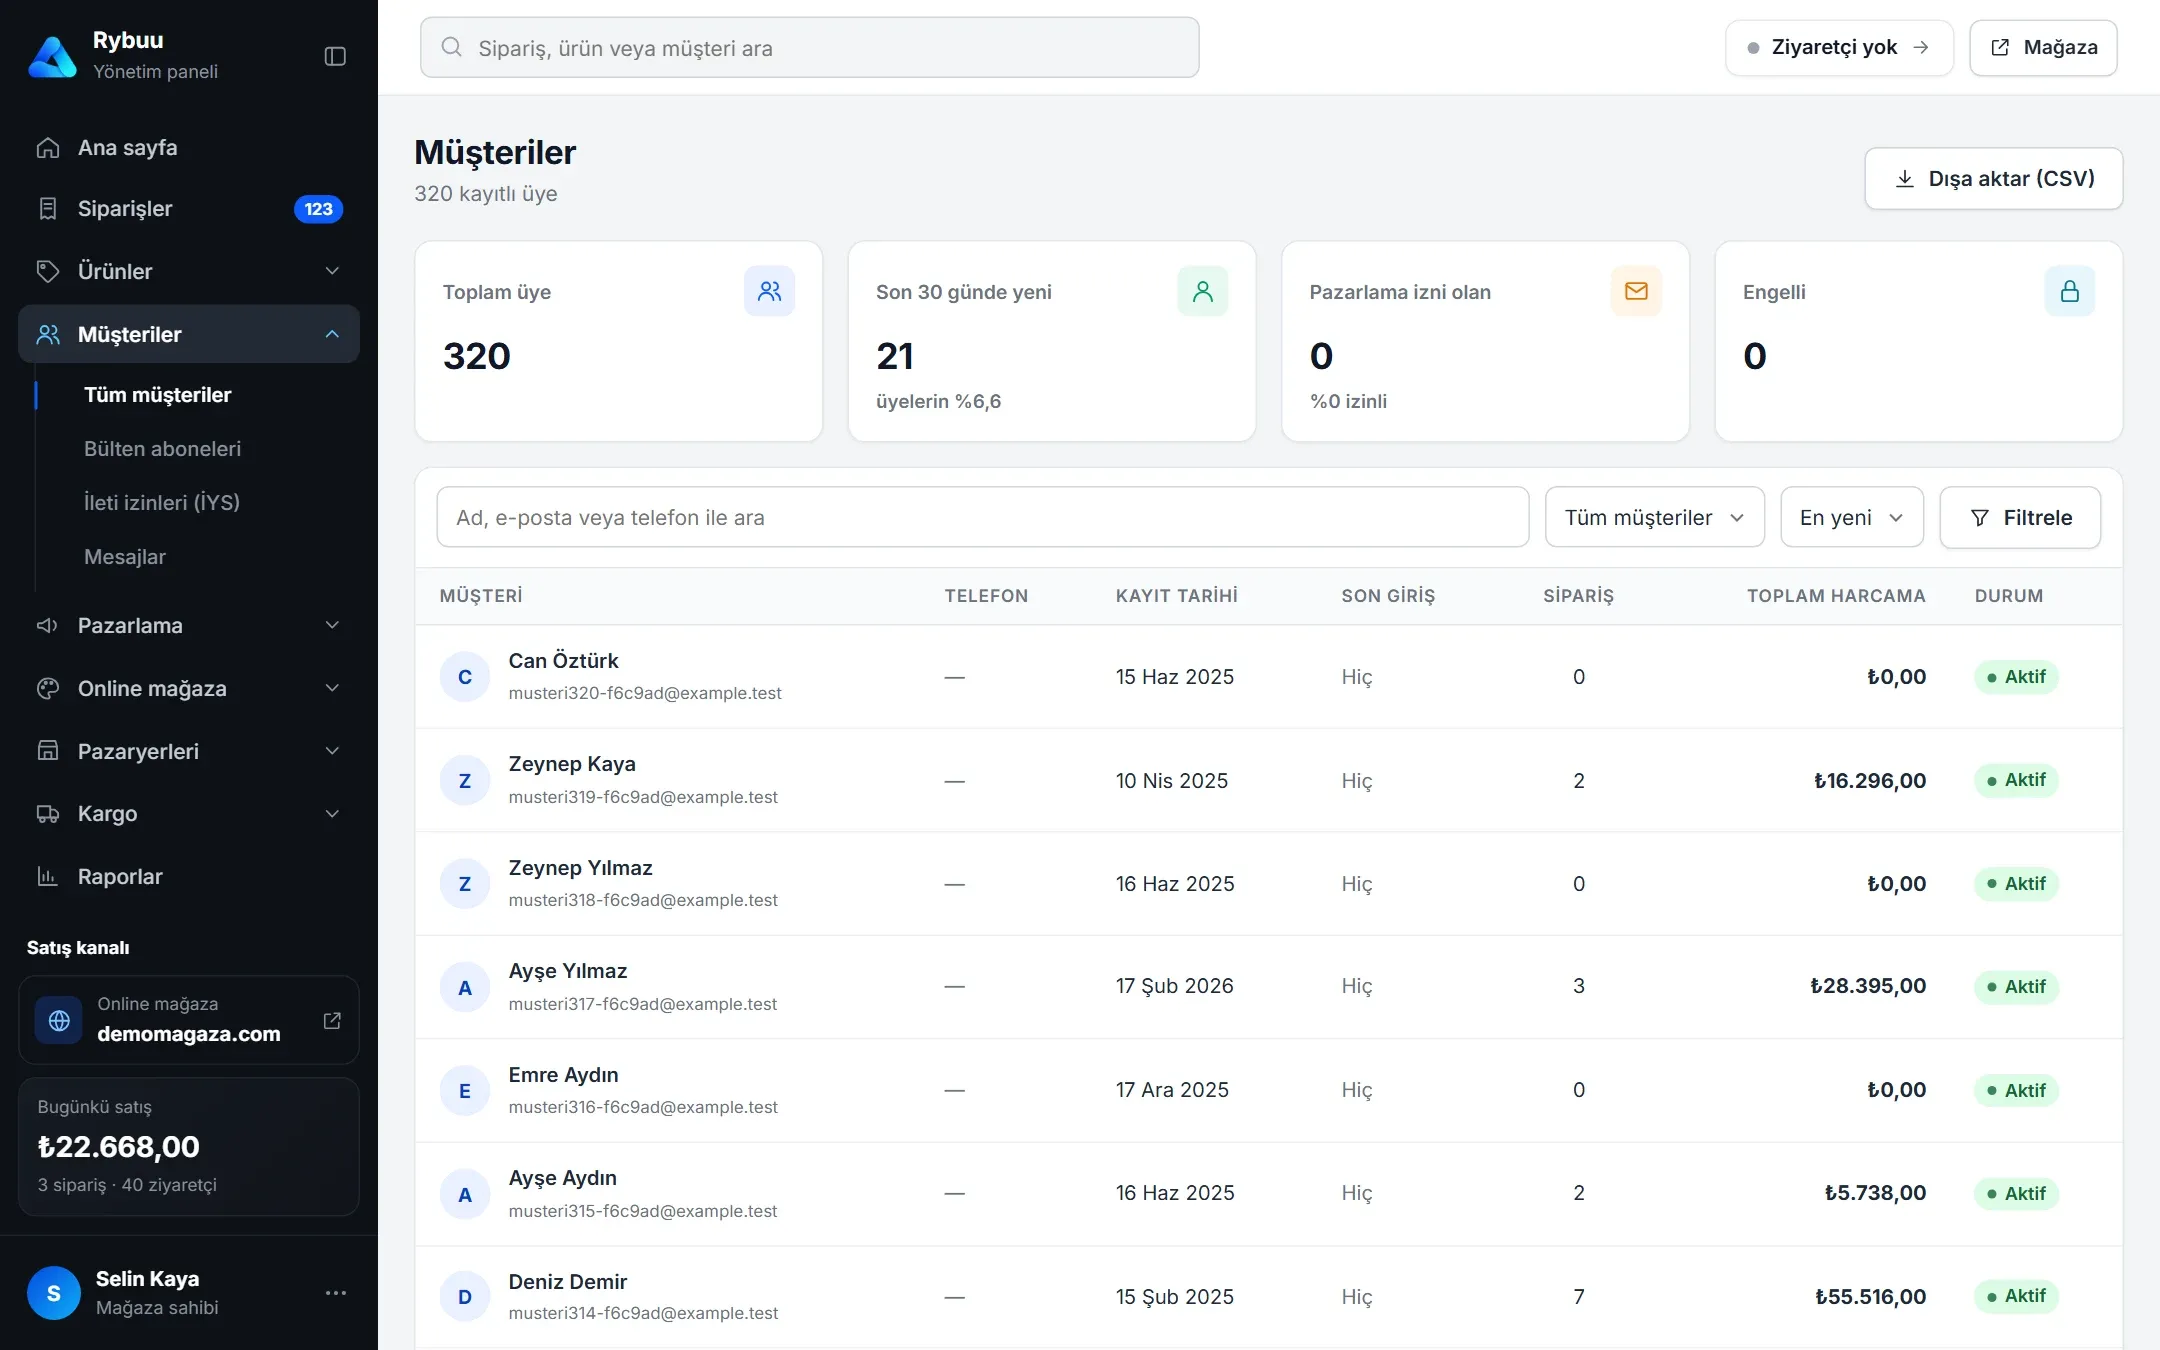Collapse the sidebar panel toggle icon

[335, 56]
